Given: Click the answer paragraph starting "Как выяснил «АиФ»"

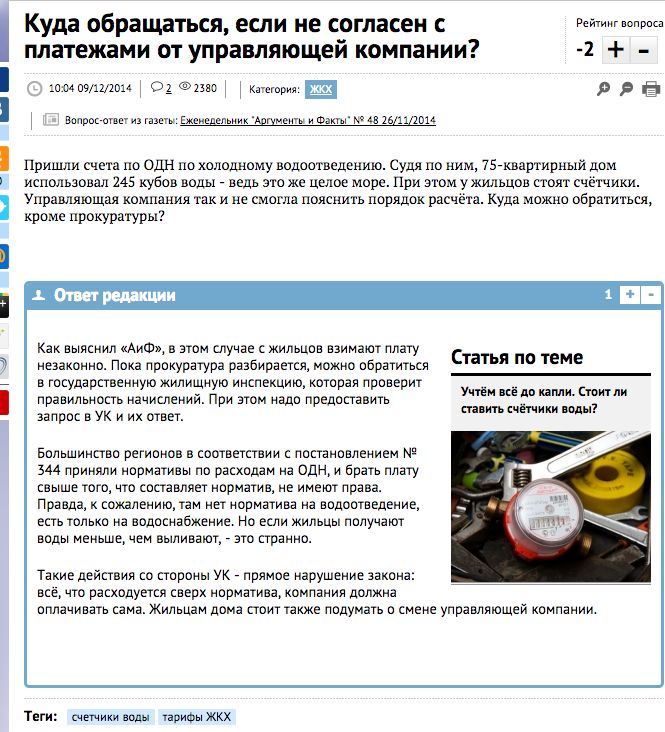Looking at the screenshot, I should pos(233,382).
